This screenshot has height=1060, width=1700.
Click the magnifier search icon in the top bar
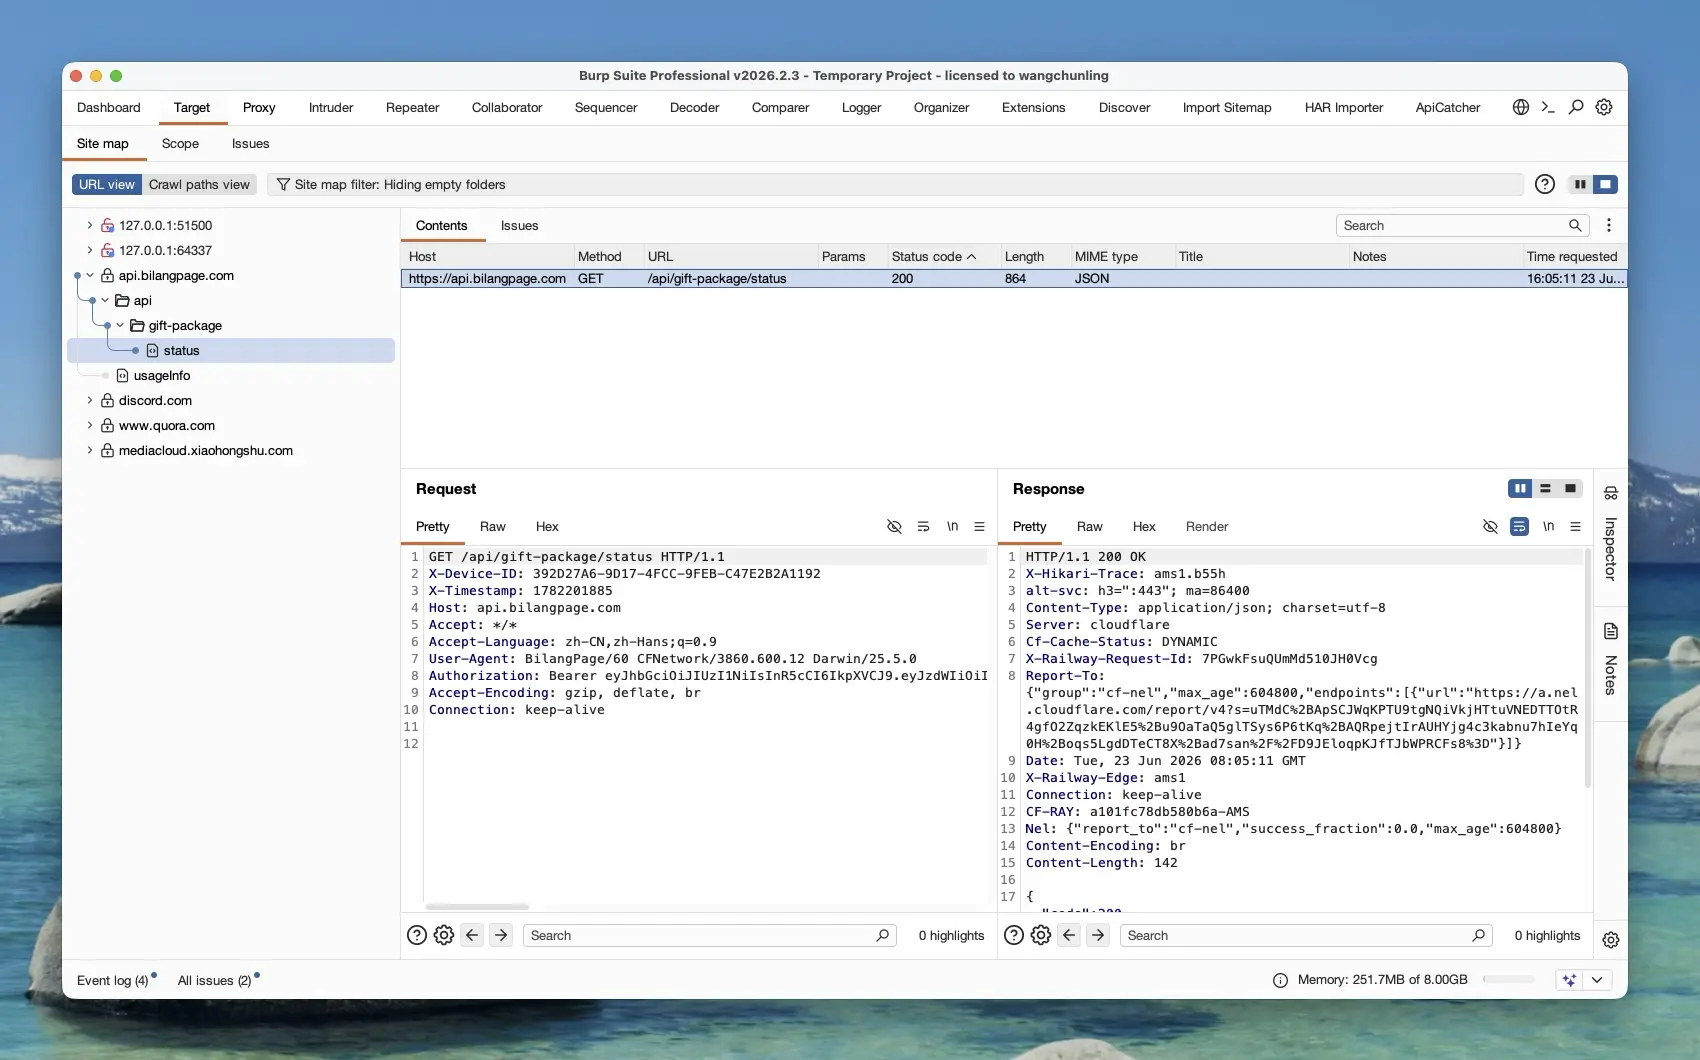click(x=1576, y=107)
